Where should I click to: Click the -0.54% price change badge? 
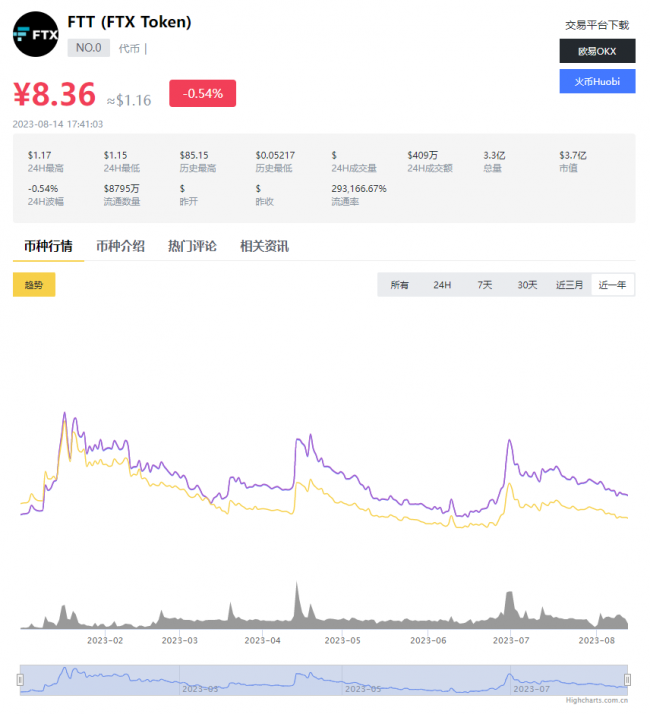click(x=203, y=93)
